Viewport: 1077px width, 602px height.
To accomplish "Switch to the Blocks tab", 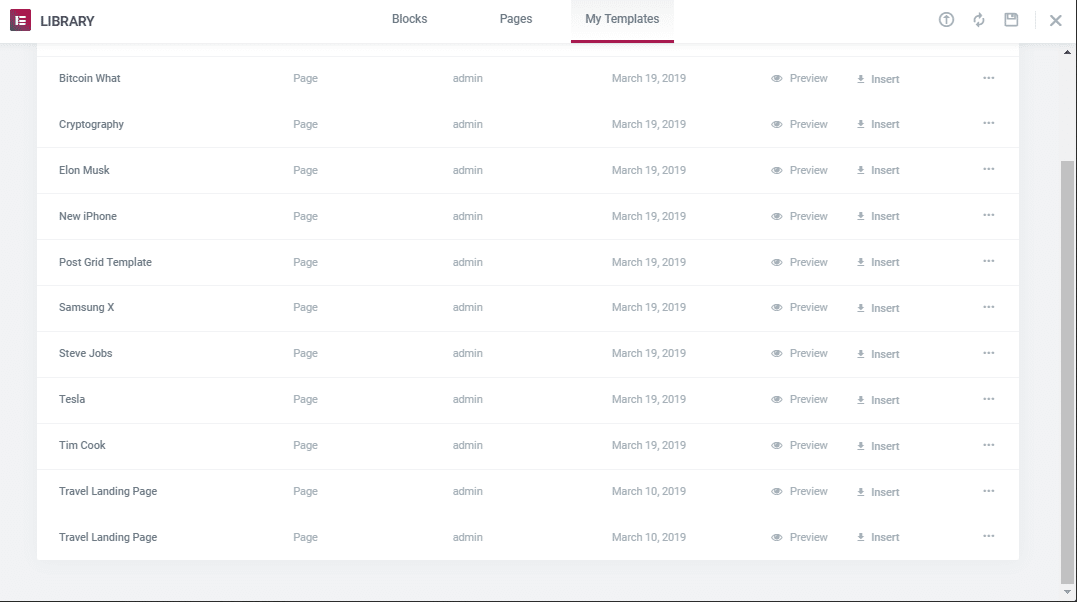I will (x=409, y=18).
